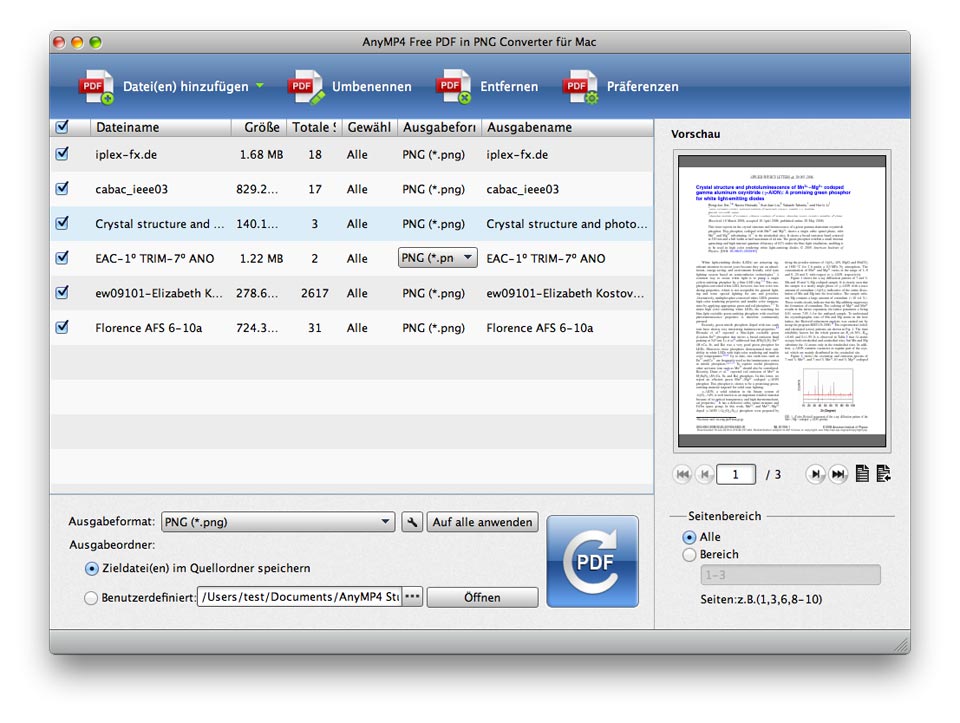
Task: Click the page-copy document icon near the page counter
Action: pos(862,473)
